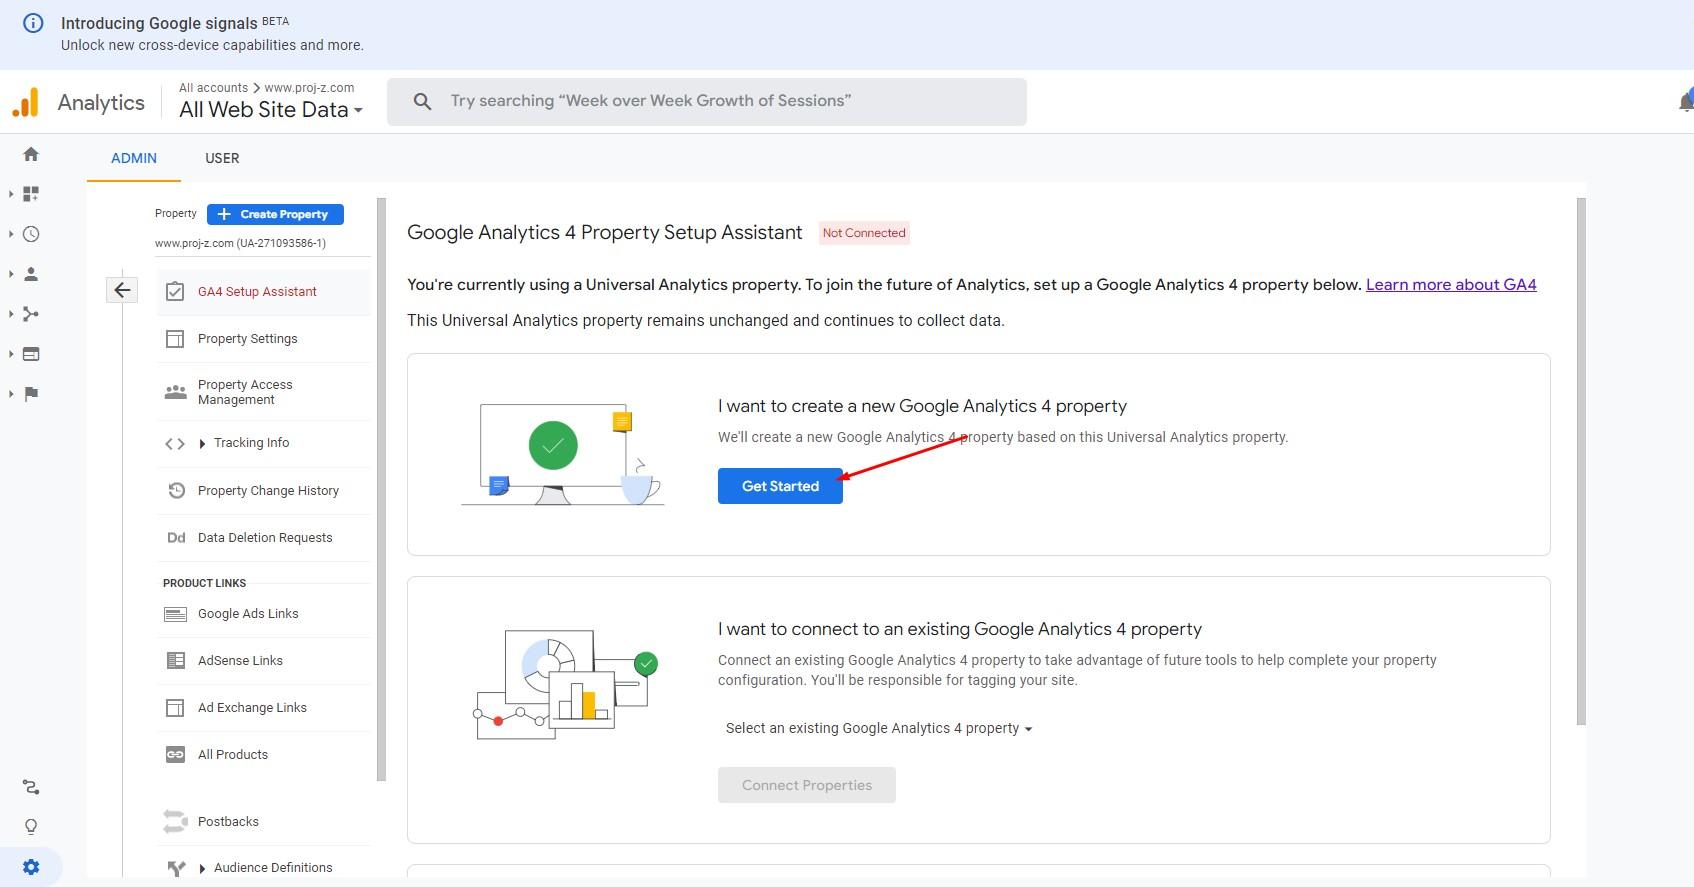This screenshot has width=1694, height=887.
Task: Open the notifications bell icon
Action: pyautogui.click(x=1684, y=101)
